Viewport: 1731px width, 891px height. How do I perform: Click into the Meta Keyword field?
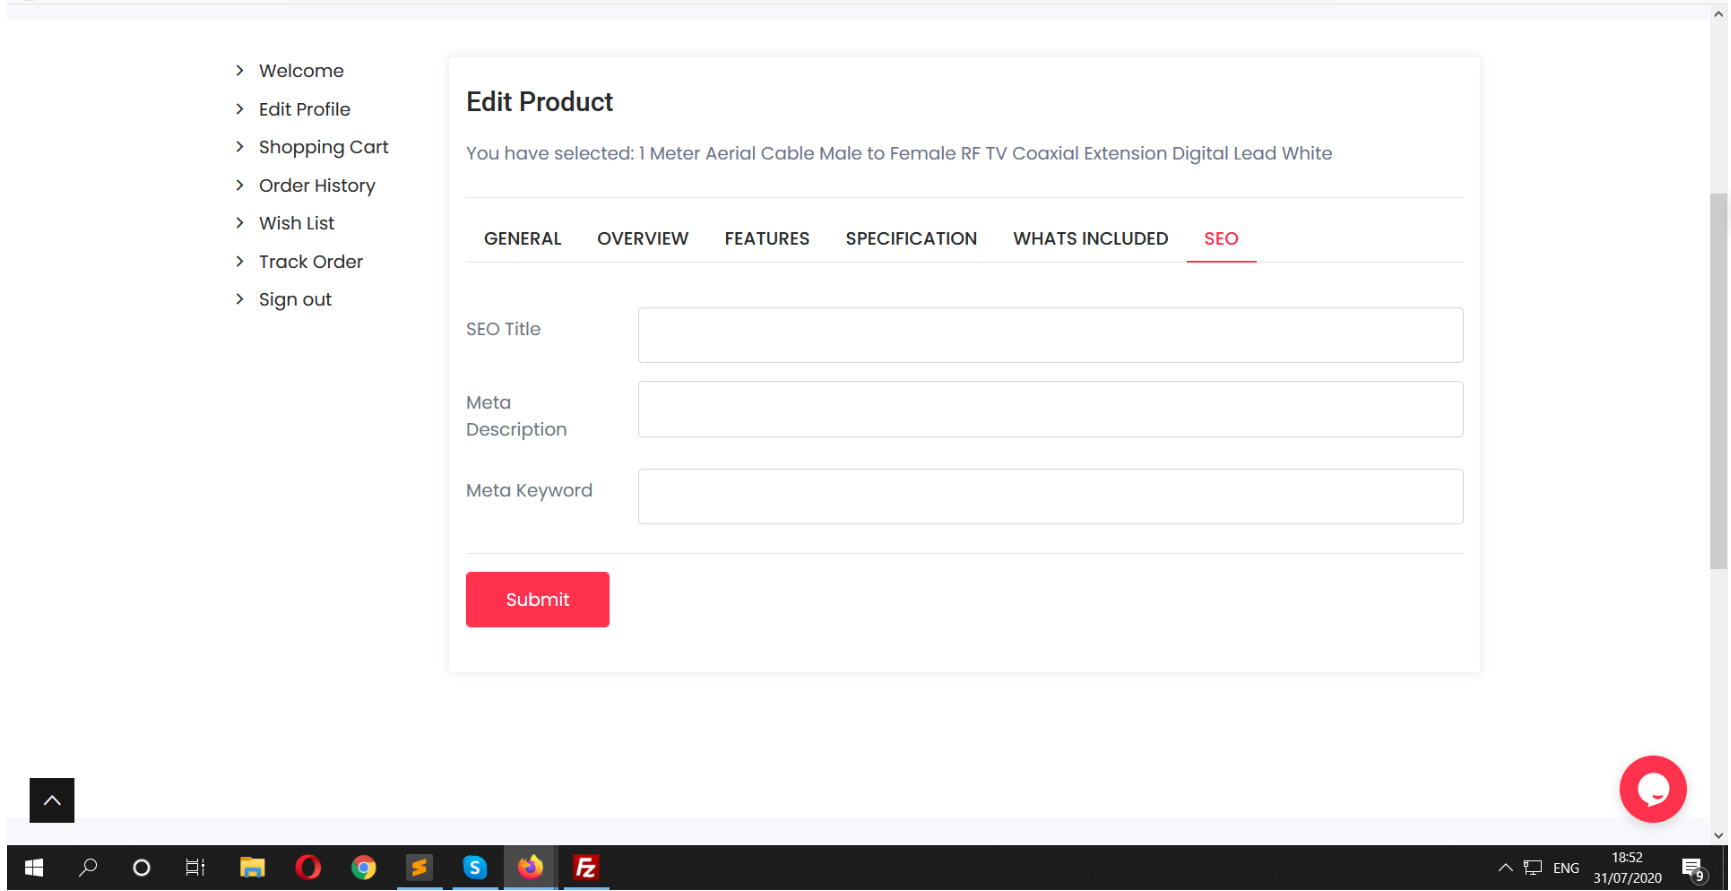[1050, 497]
